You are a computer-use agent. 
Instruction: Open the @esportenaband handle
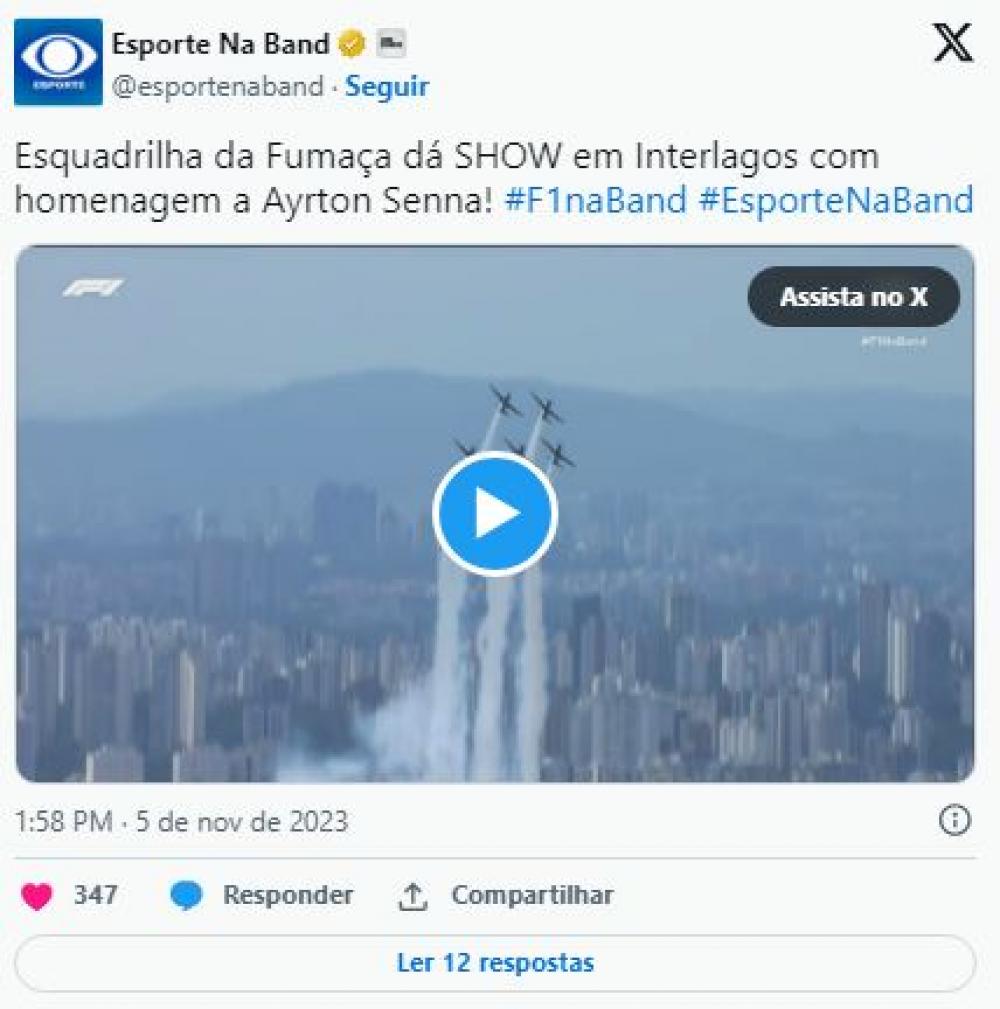pos(218,86)
